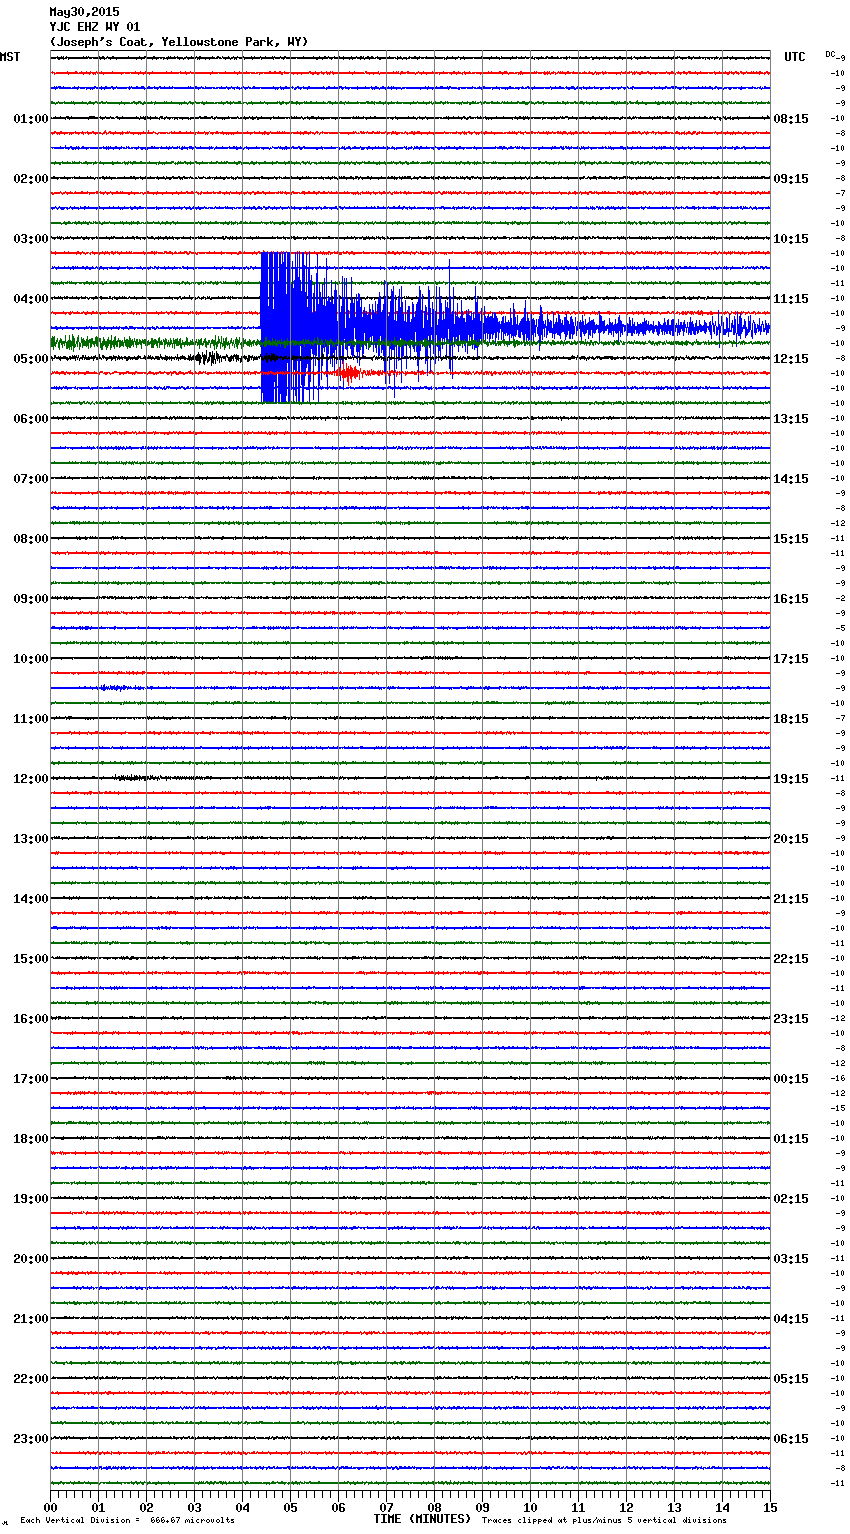Click the 22:00 MST time label

pyautogui.click(x=30, y=1379)
